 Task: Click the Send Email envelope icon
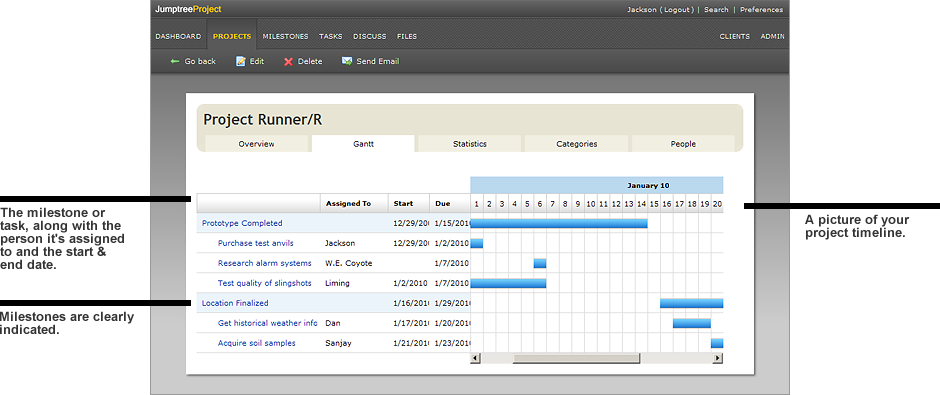(347, 61)
